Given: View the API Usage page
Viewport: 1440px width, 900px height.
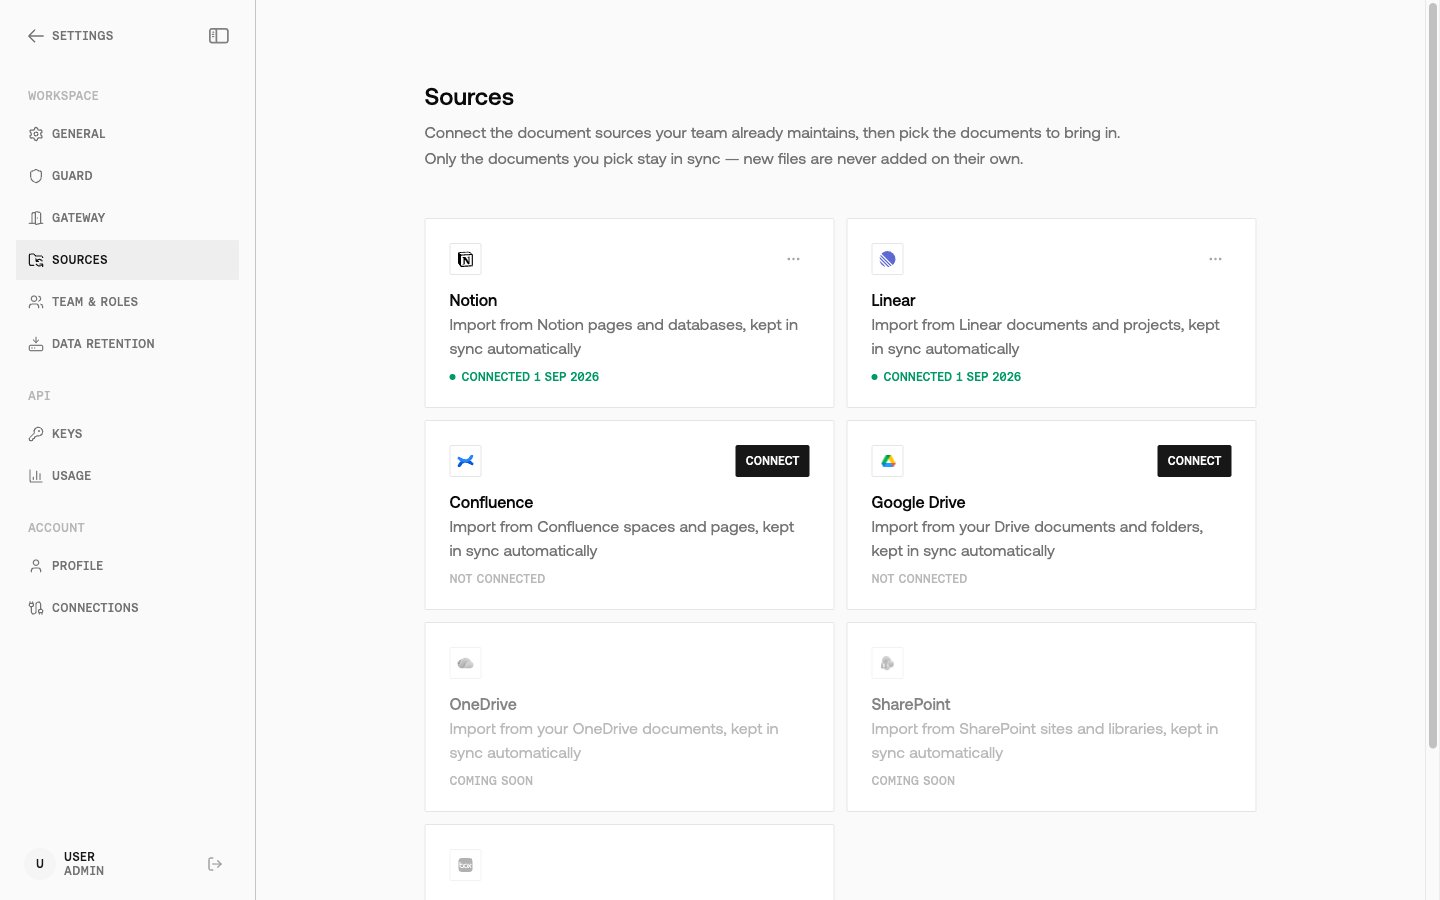Looking at the screenshot, I should 128,476.
